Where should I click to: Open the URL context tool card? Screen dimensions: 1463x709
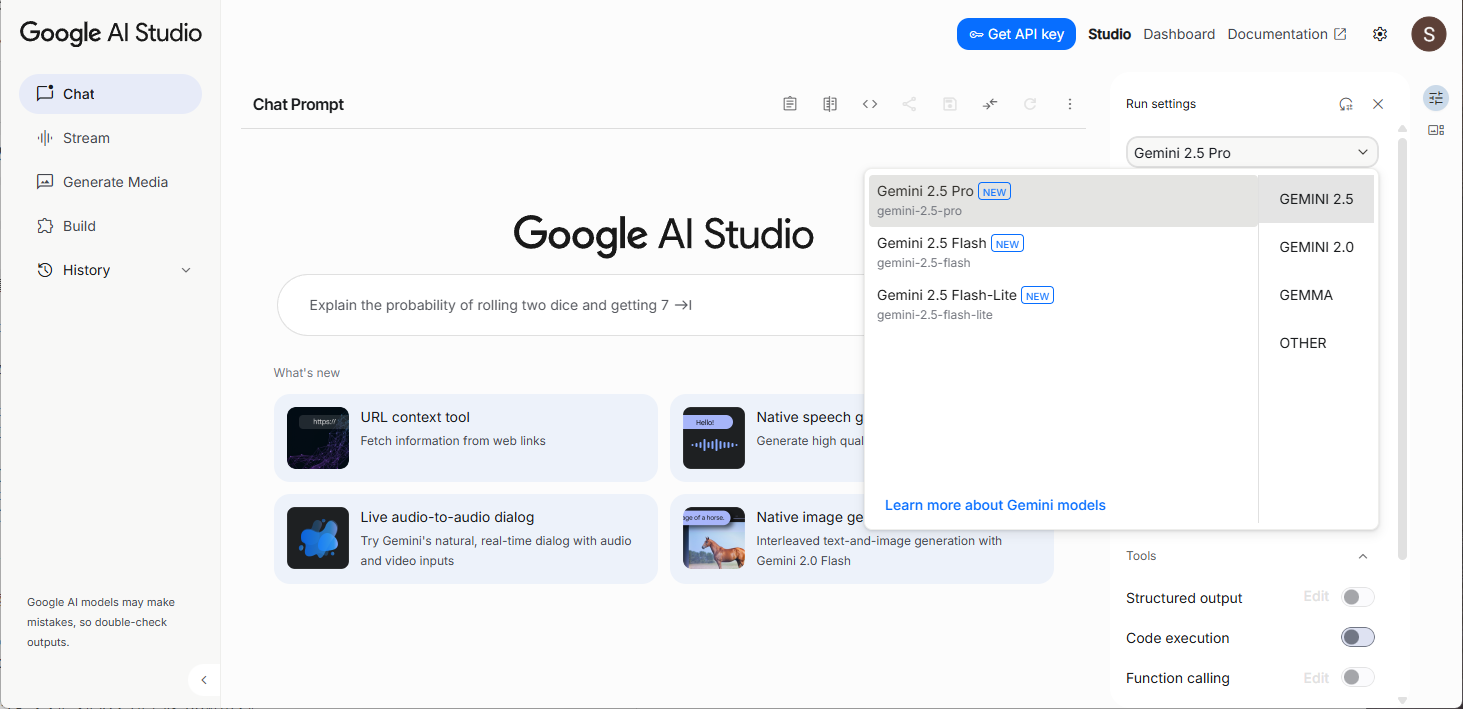466,438
